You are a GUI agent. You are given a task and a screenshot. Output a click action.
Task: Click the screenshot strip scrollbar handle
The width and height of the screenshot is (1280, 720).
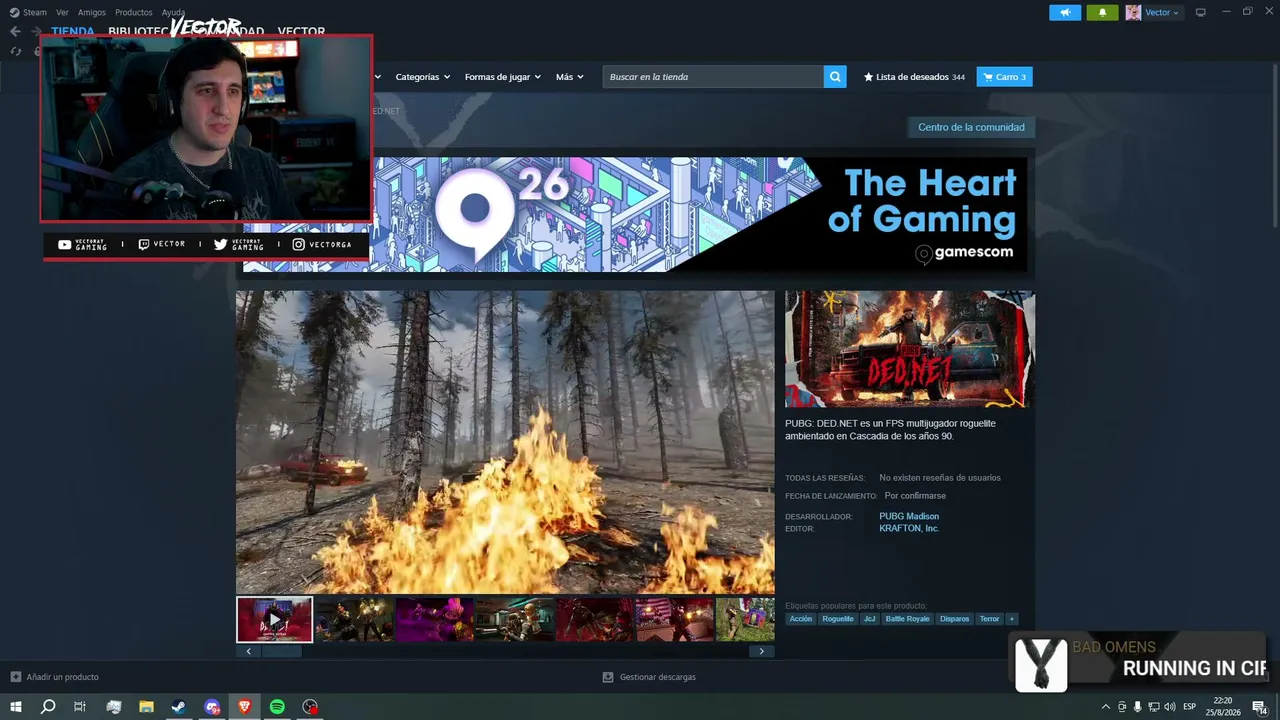click(x=281, y=651)
